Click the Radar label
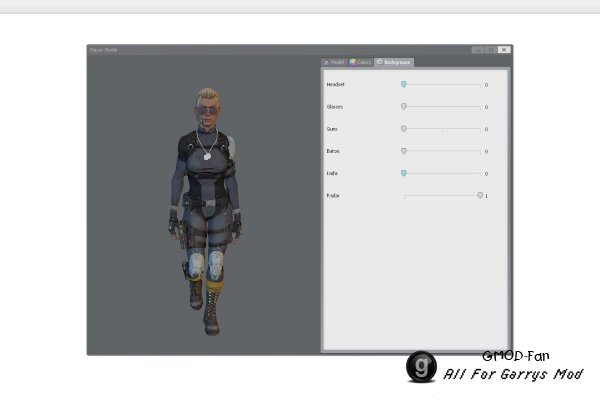This screenshot has width=600, height=400. click(x=333, y=196)
